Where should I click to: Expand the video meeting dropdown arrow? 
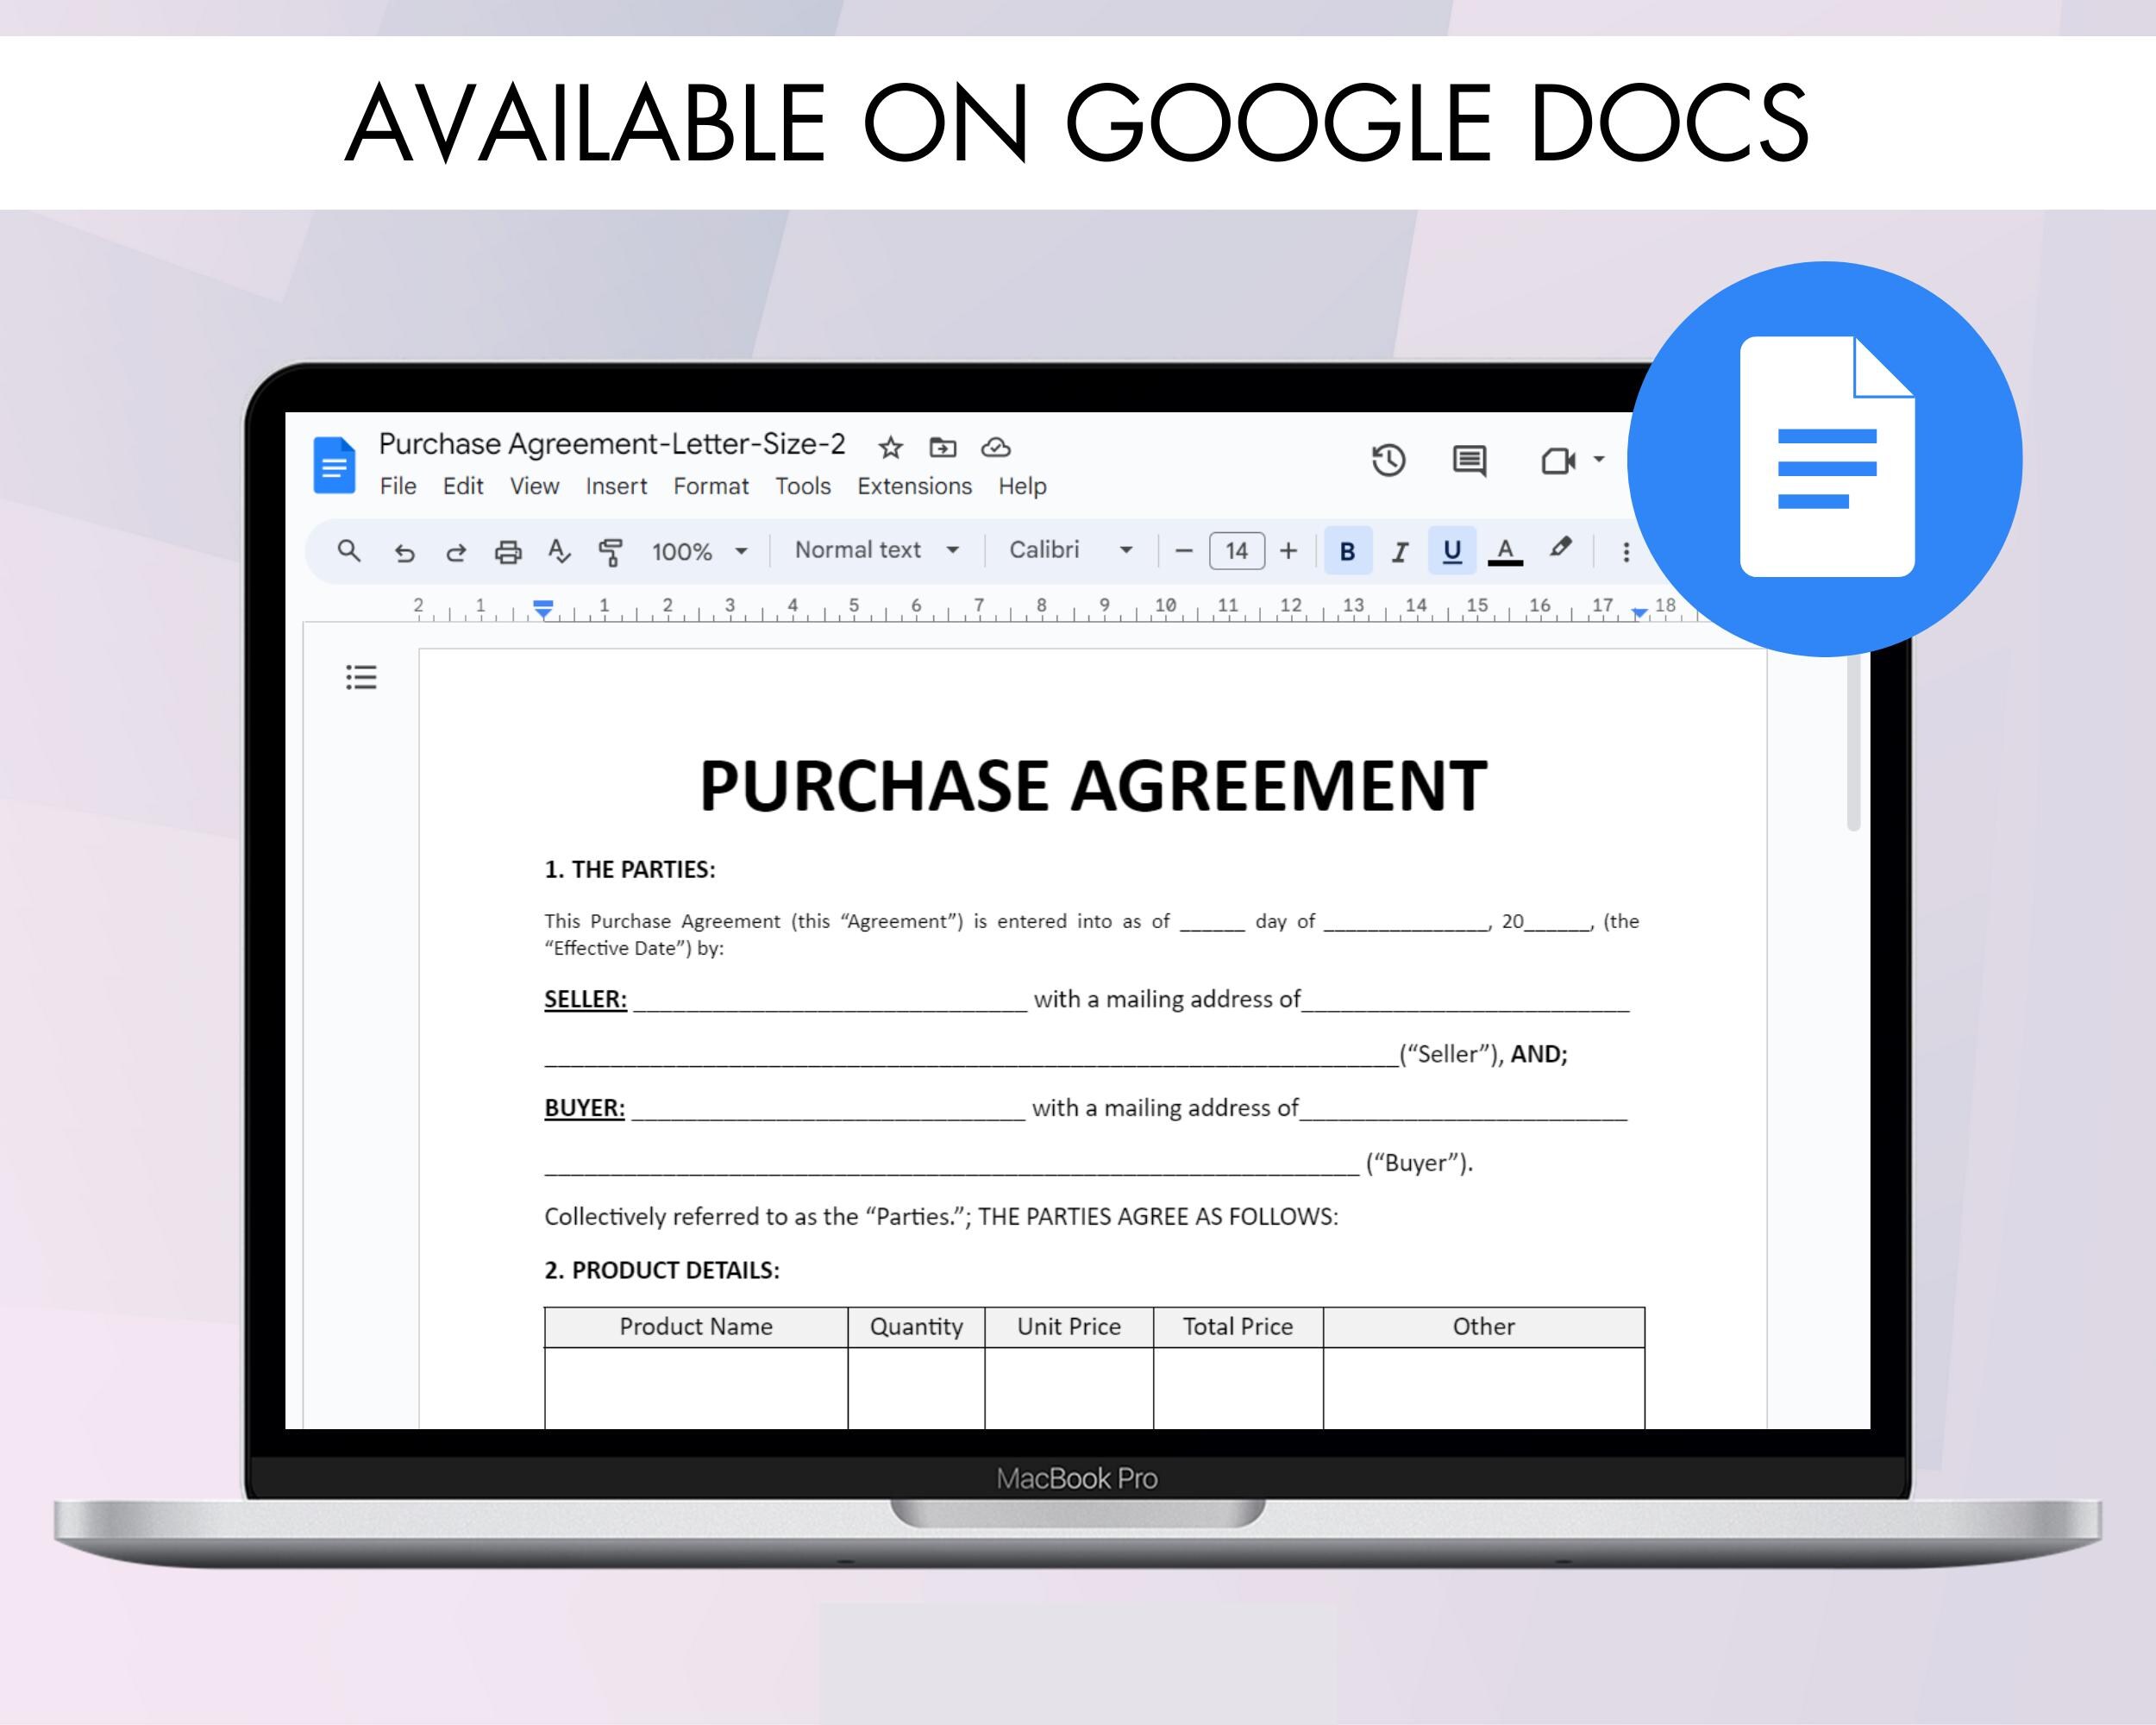[x=1599, y=459]
